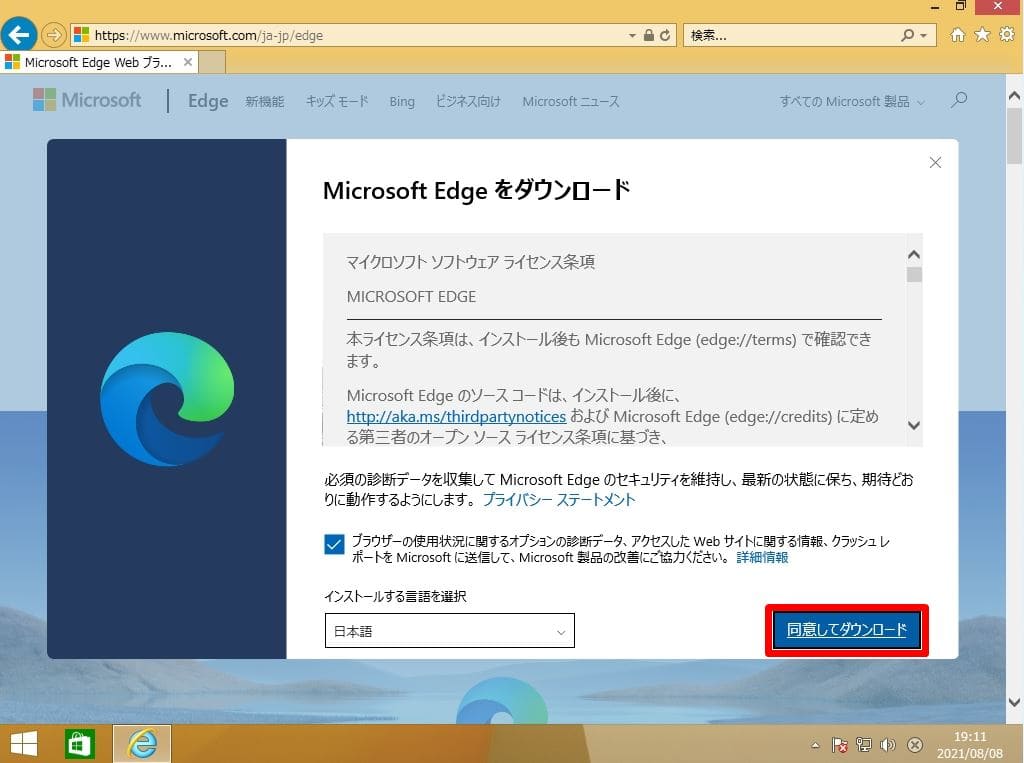Open a new blank tab

(x=212, y=62)
